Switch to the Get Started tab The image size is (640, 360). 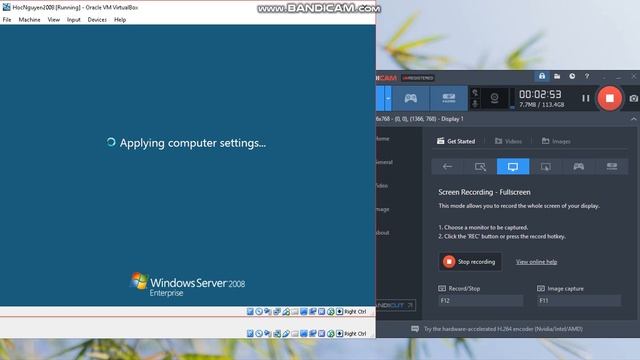point(456,141)
